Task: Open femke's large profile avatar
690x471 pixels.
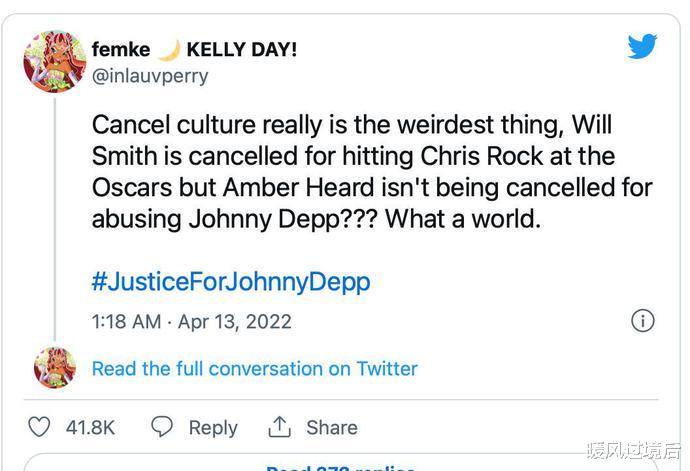Action: [x=55, y=62]
